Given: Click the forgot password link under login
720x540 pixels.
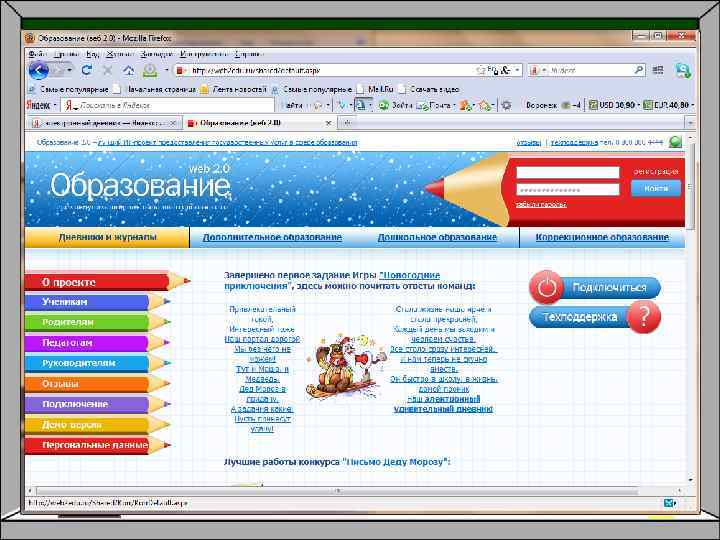Looking at the screenshot, I should pyautogui.click(x=541, y=204).
